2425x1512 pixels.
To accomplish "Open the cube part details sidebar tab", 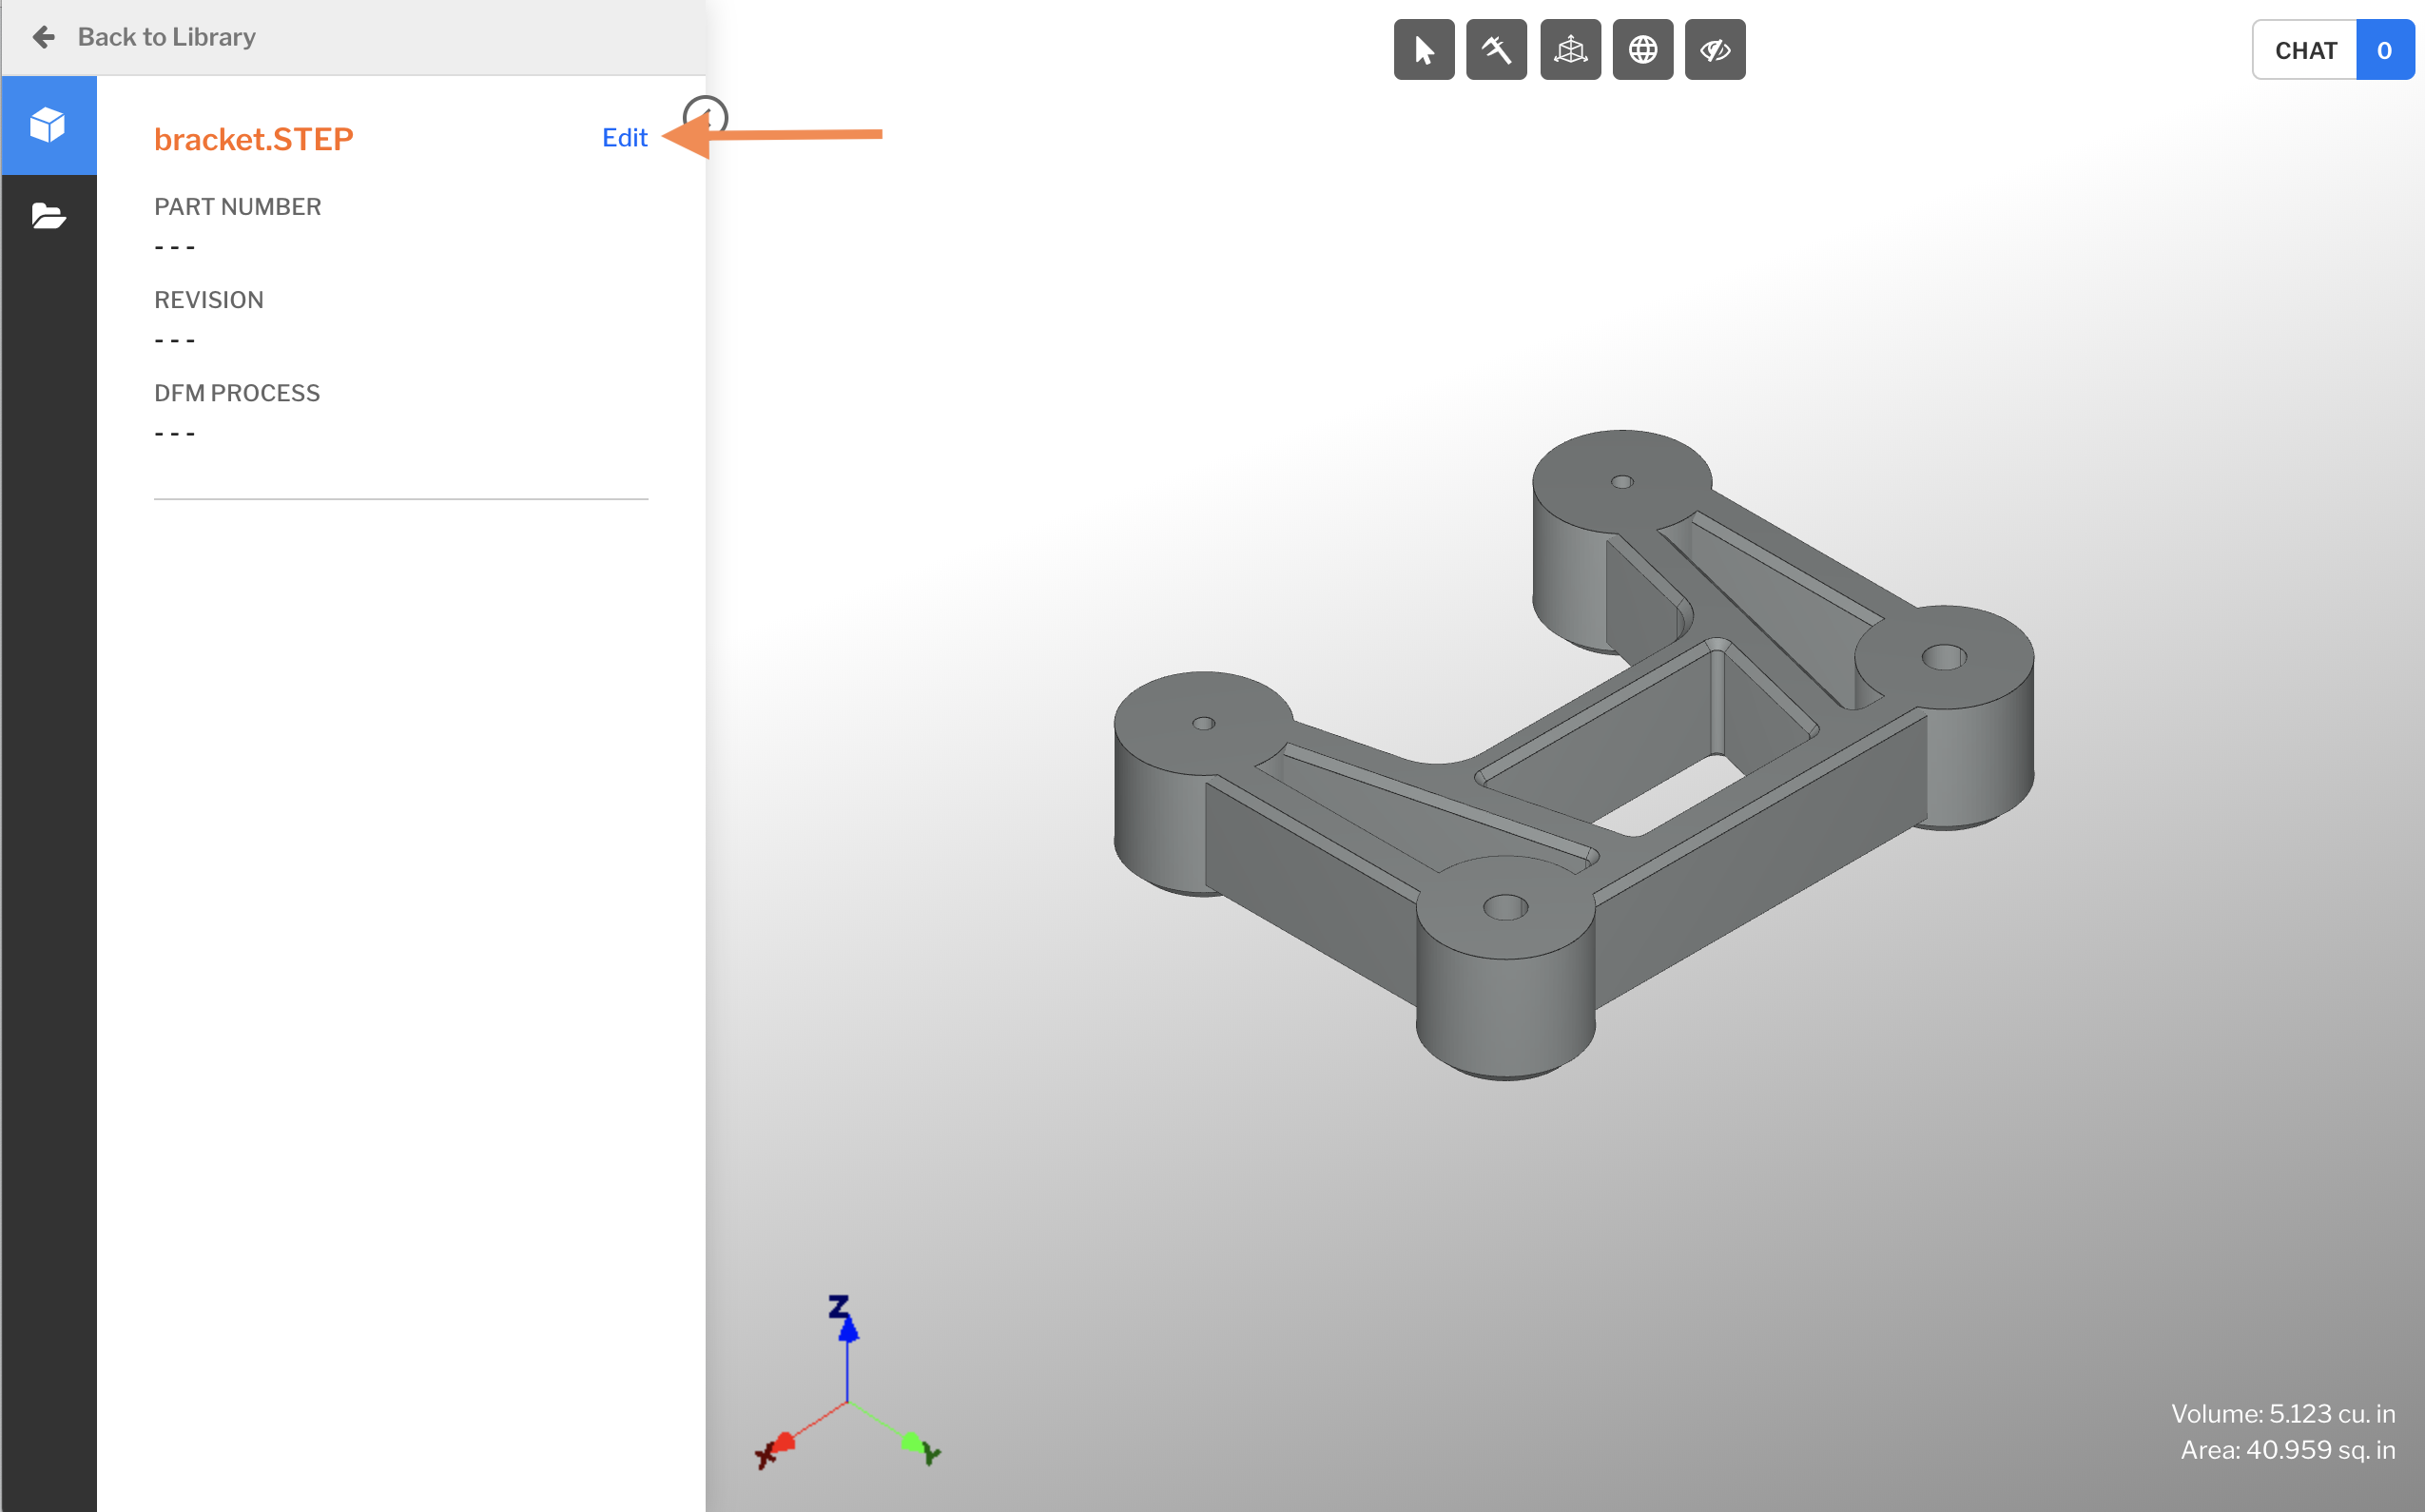I will click(48, 125).
